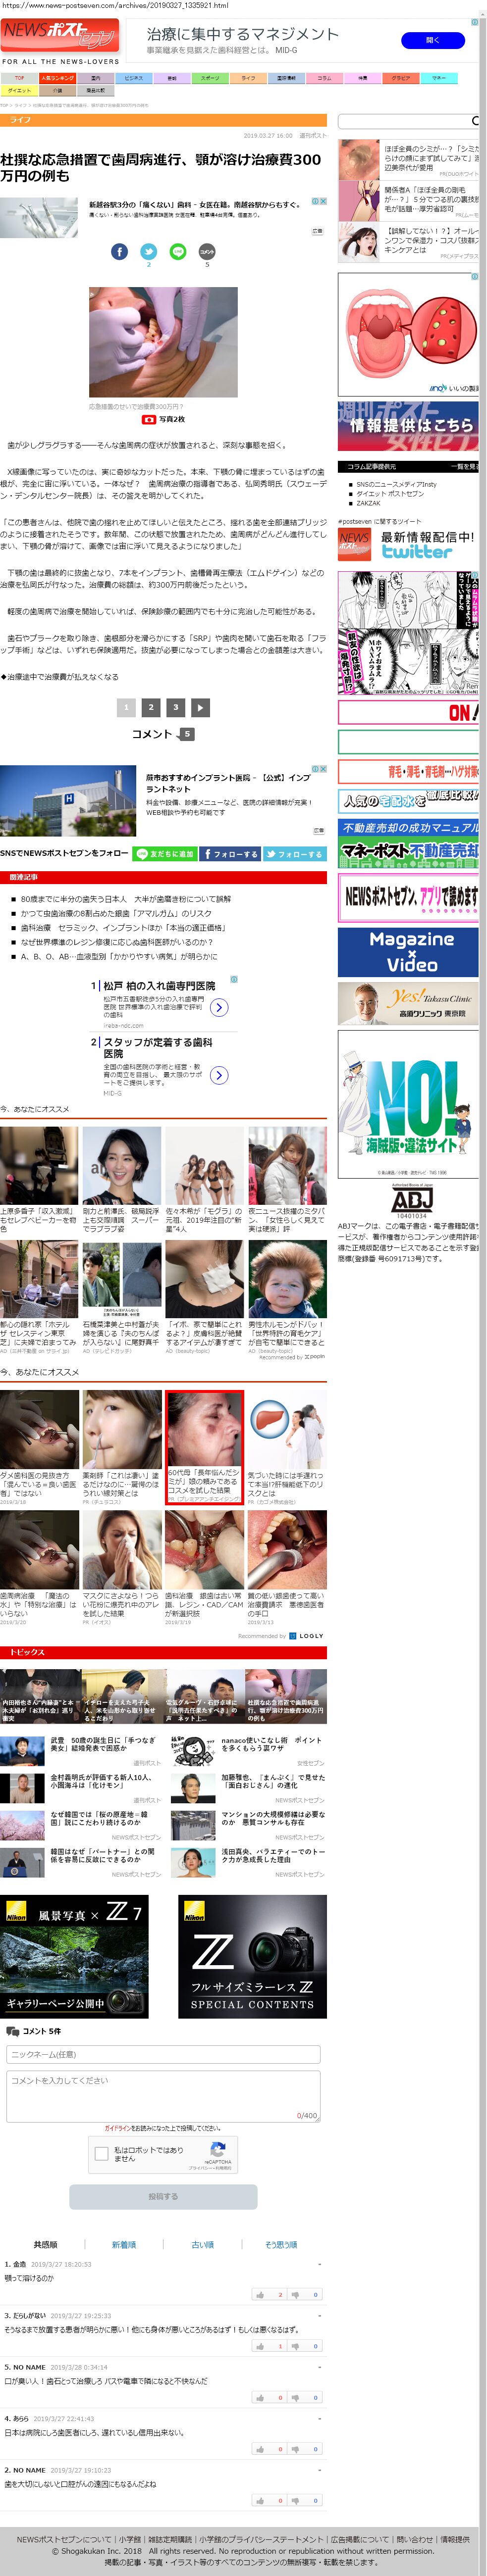Open footer link 広告掲載について

(360, 2539)
